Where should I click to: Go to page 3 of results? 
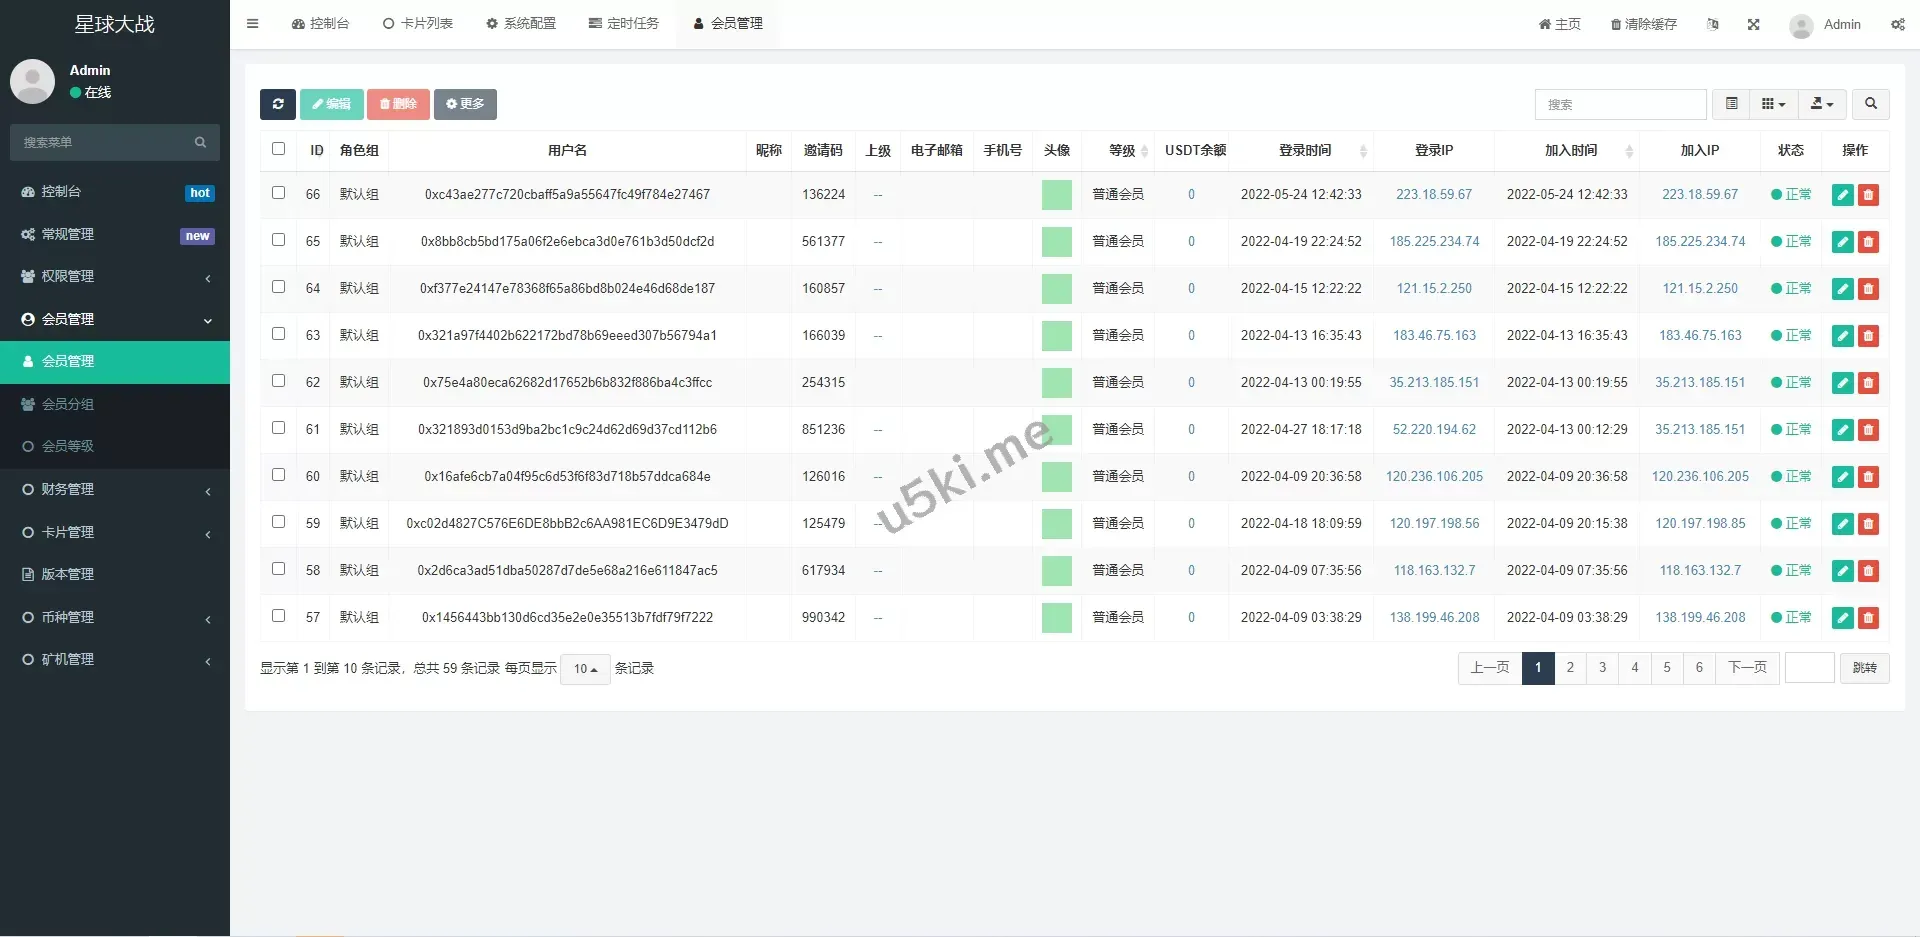point(1602,668)
